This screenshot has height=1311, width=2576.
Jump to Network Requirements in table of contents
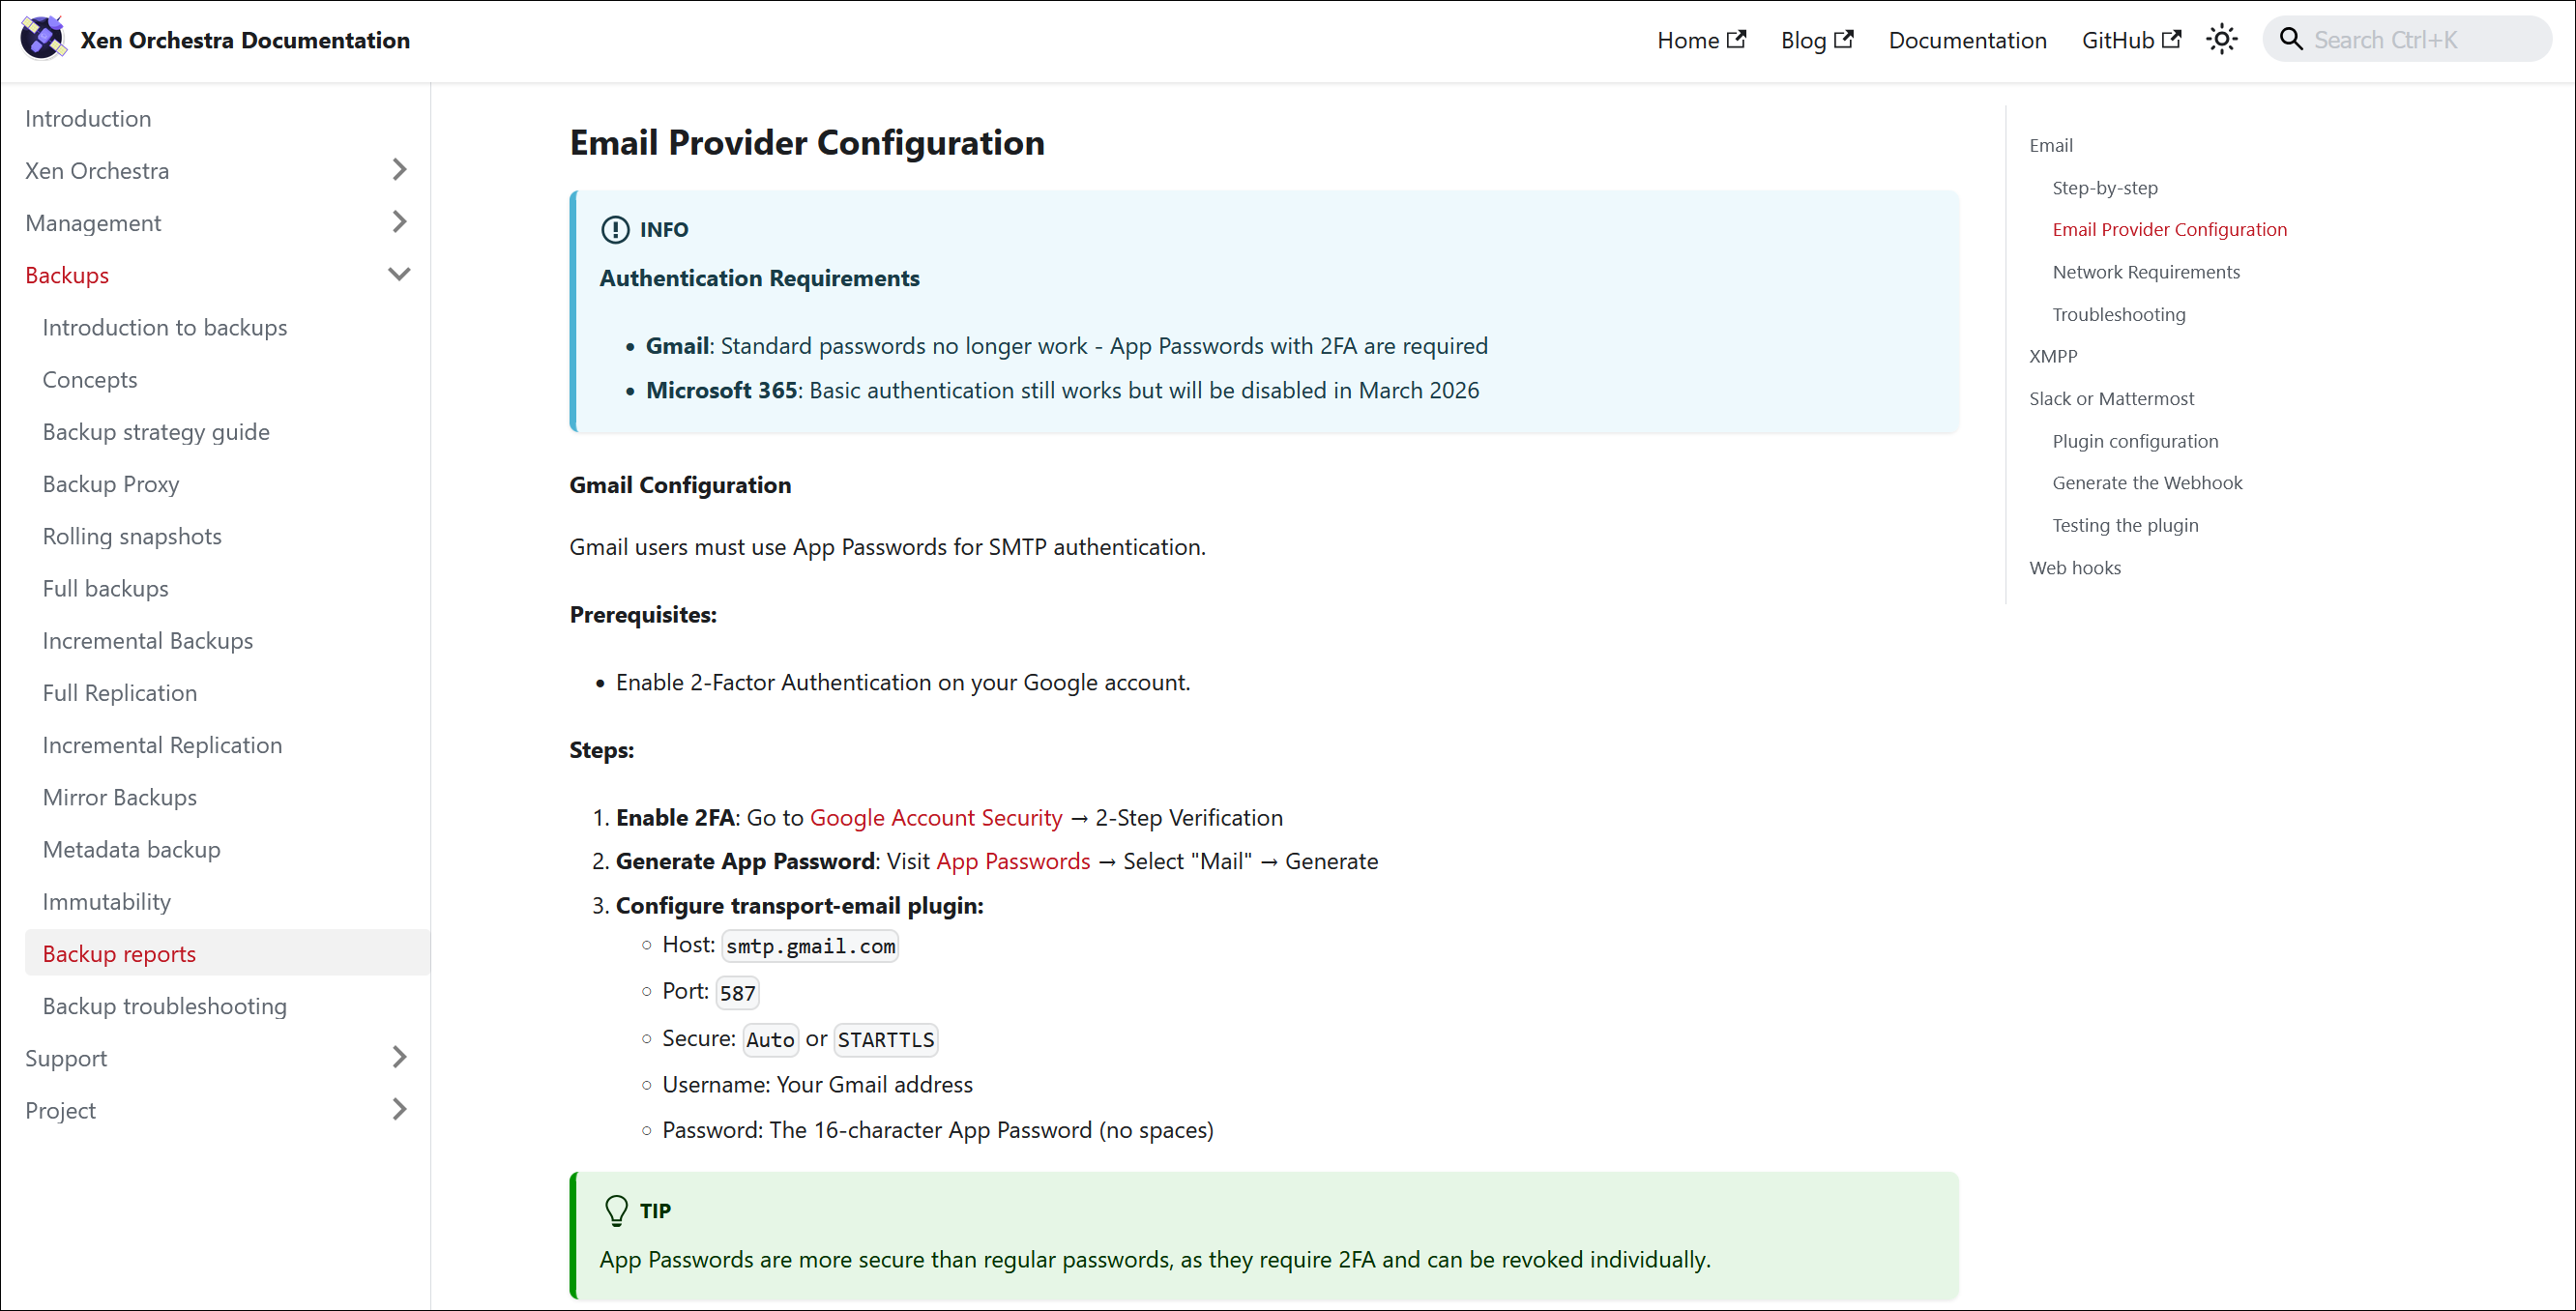[x=2145, y=272]
